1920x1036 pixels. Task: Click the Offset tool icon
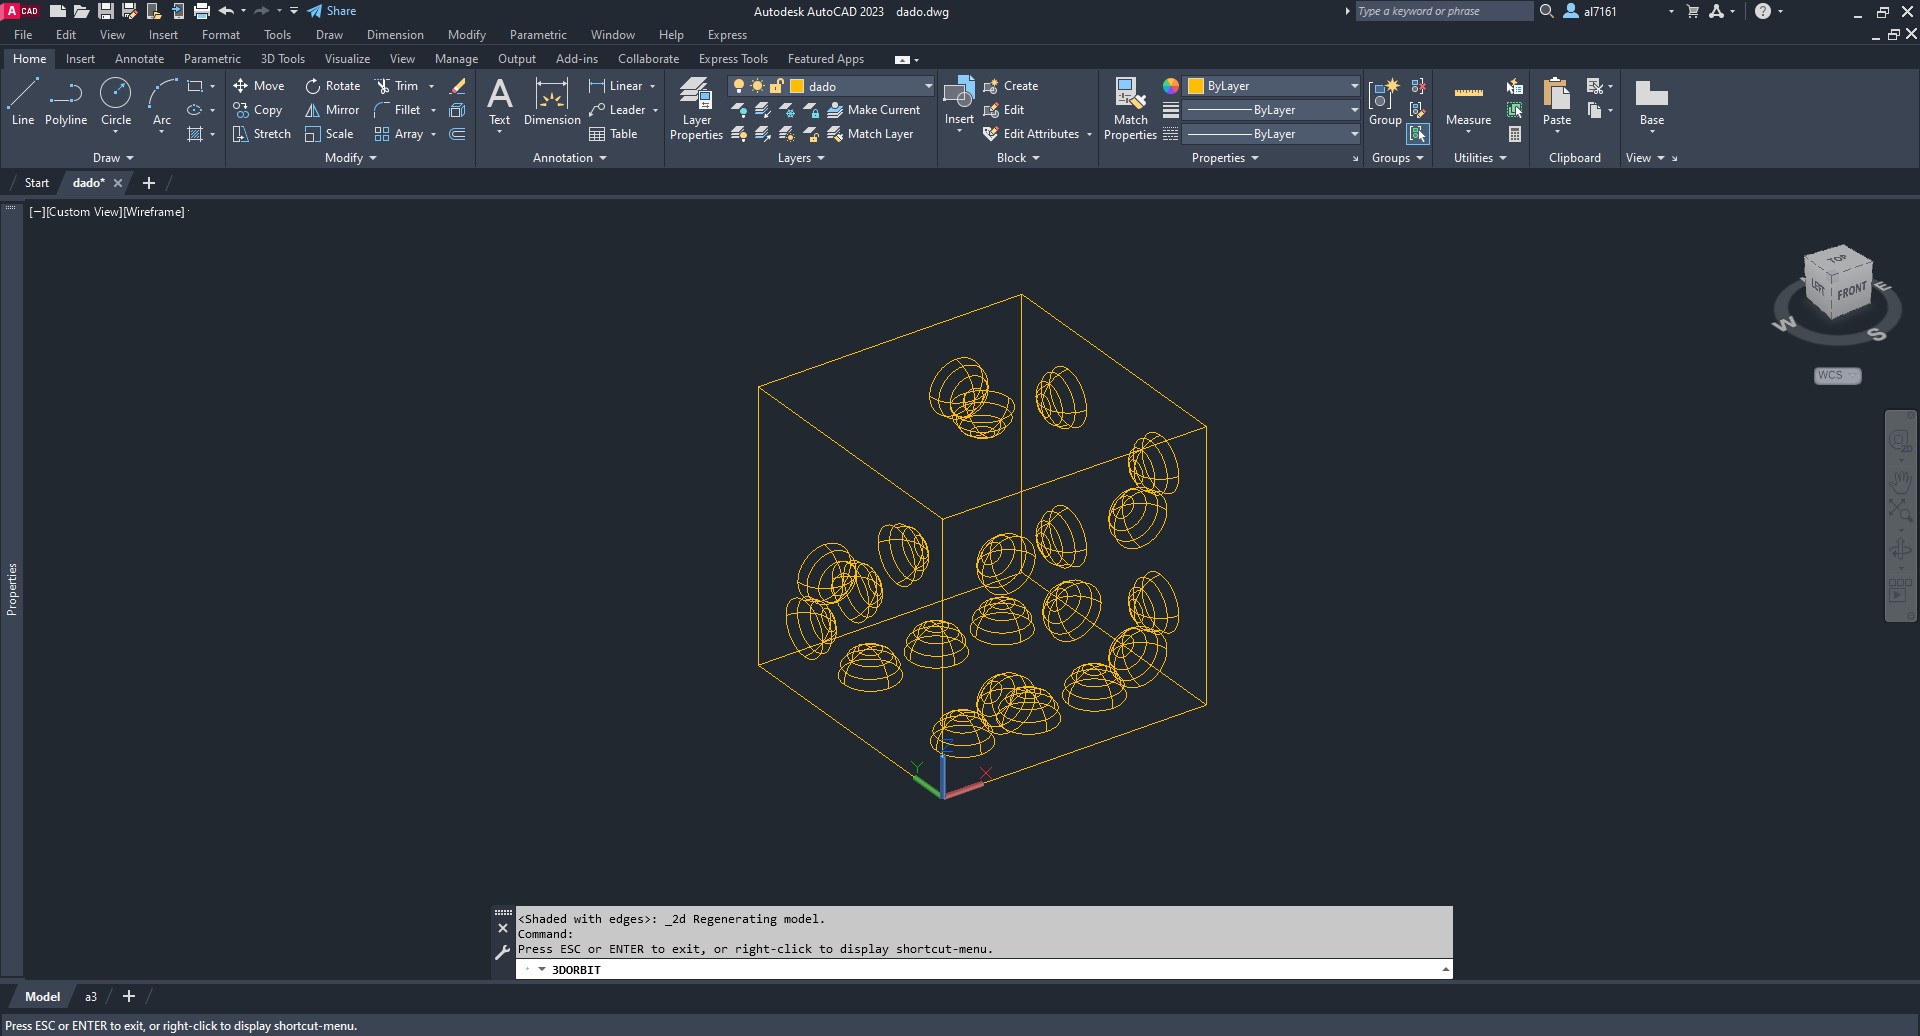pyautogui.click(x=458, y=134)
